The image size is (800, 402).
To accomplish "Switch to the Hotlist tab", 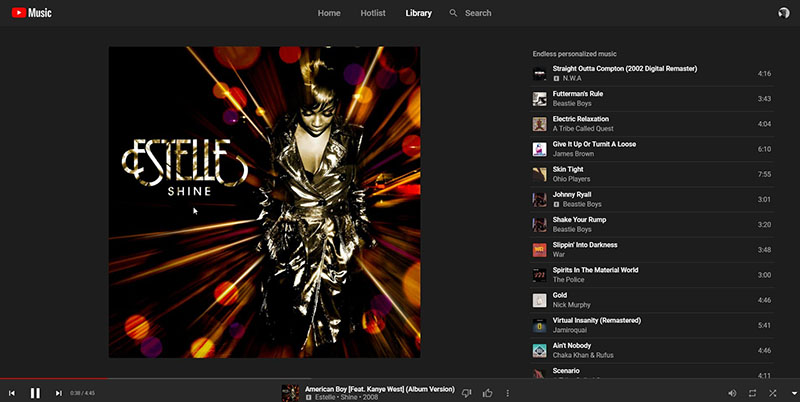I will tap(373, 13).
